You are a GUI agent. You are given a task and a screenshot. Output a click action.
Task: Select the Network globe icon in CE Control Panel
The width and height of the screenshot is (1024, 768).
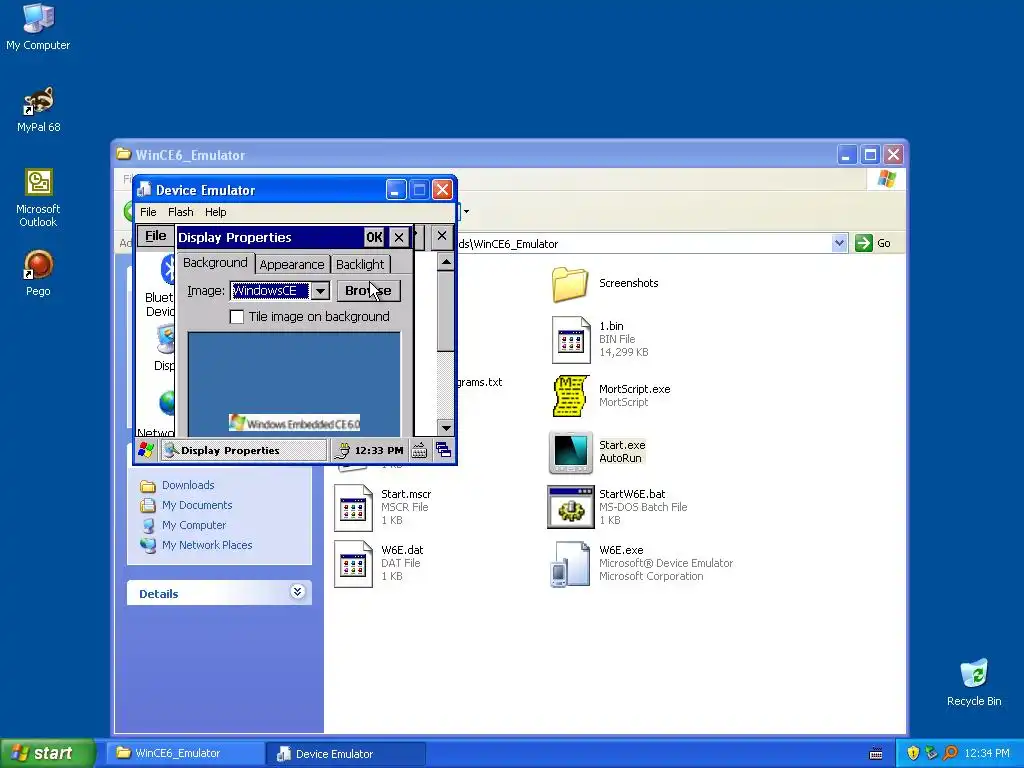(x=167, y=403)
